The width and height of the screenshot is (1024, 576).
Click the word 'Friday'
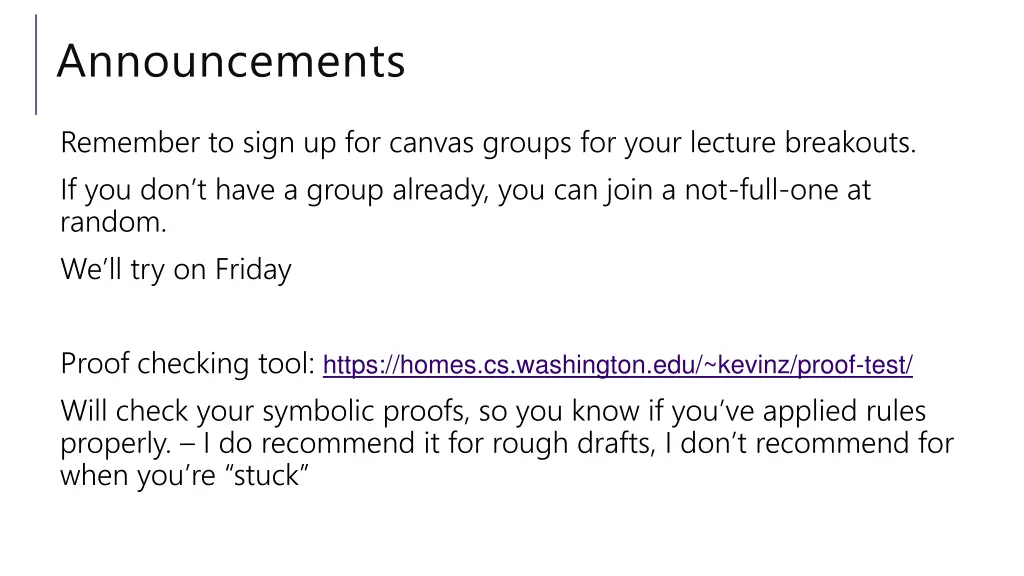pos(253,270)
